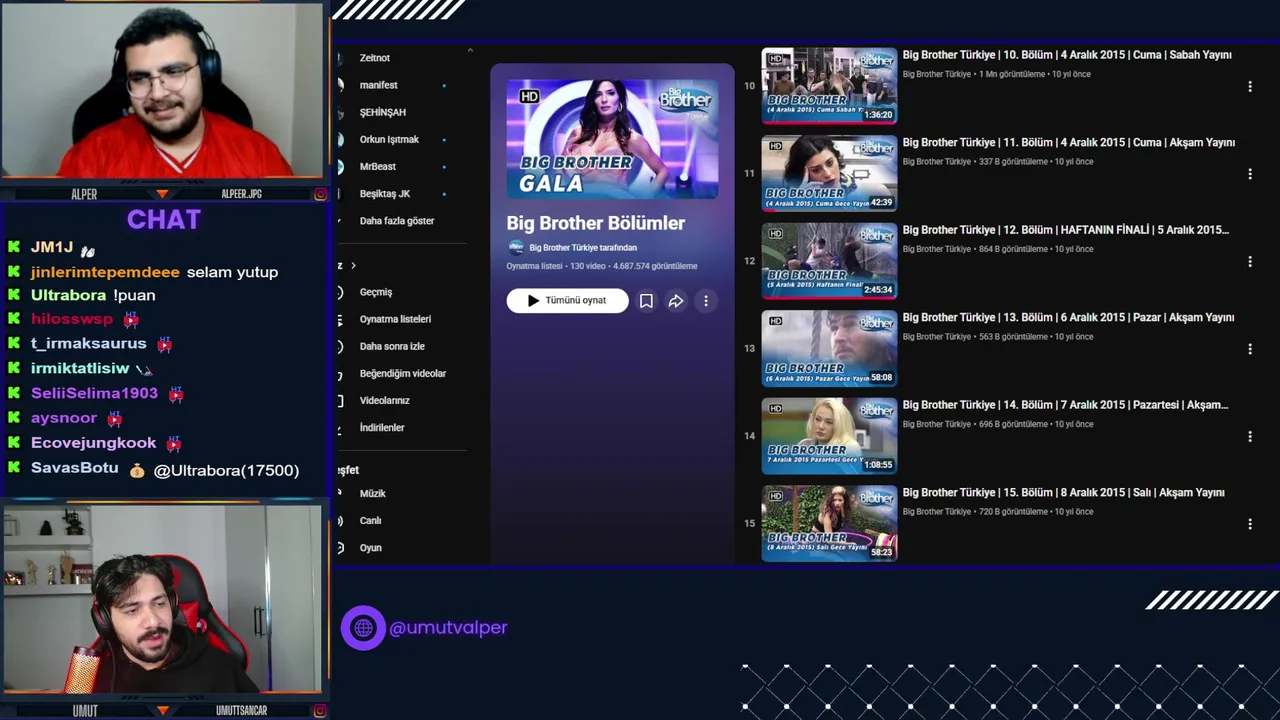Open ŞEHİNŞAH channel from subscriptions
This screenshot has height=720, width=1280.
383,112
